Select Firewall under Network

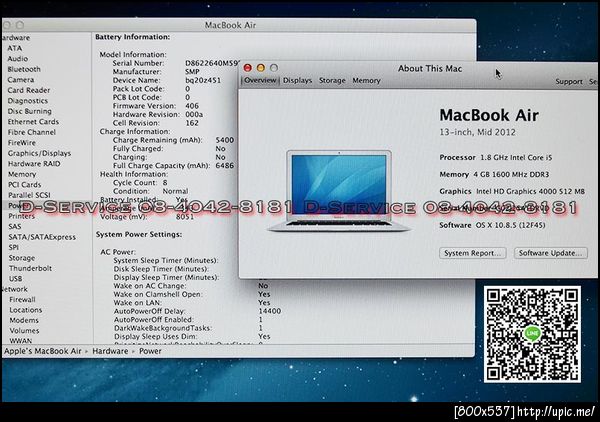(x=22, y=300)
